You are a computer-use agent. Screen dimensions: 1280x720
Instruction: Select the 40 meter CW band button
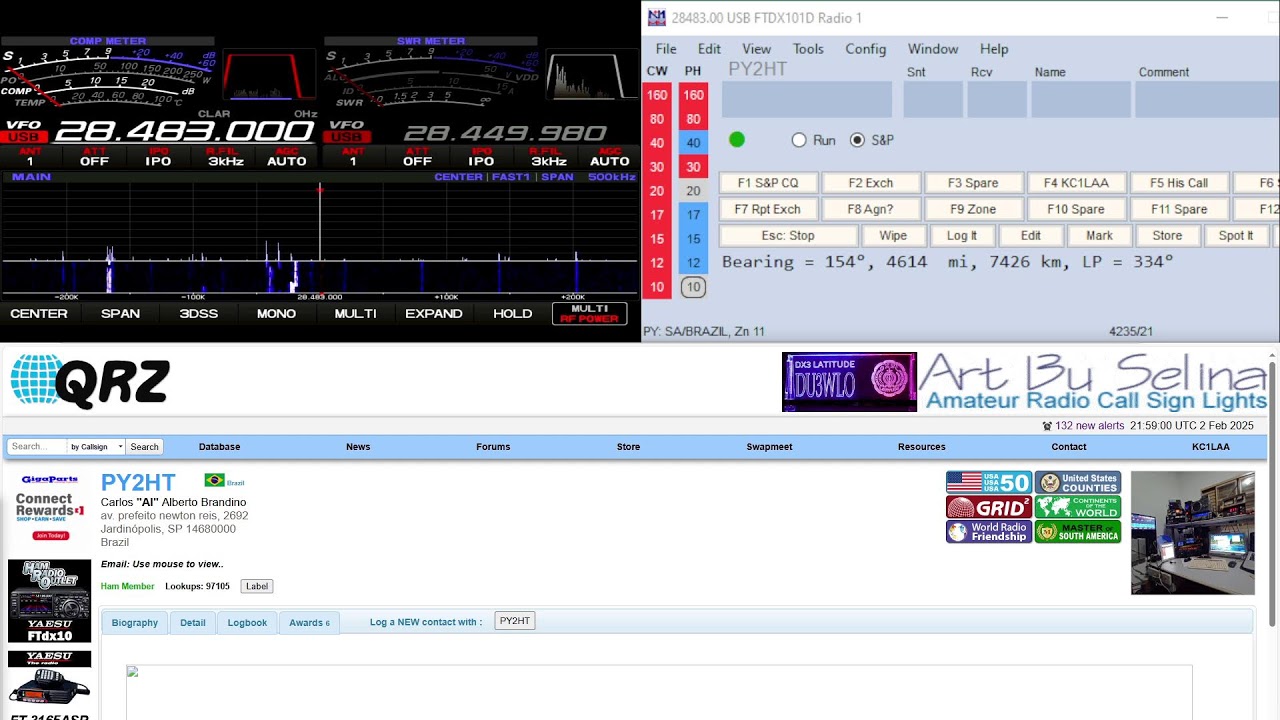[657, 143]
